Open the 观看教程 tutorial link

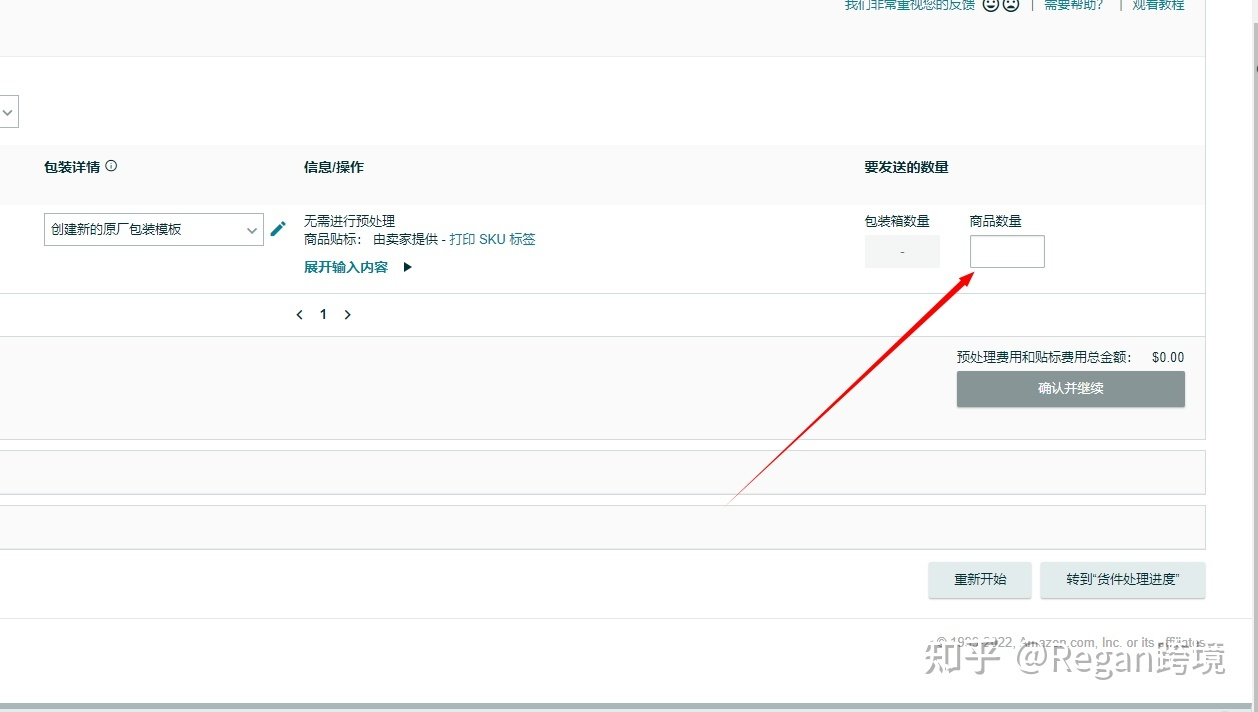[1158, 5]
